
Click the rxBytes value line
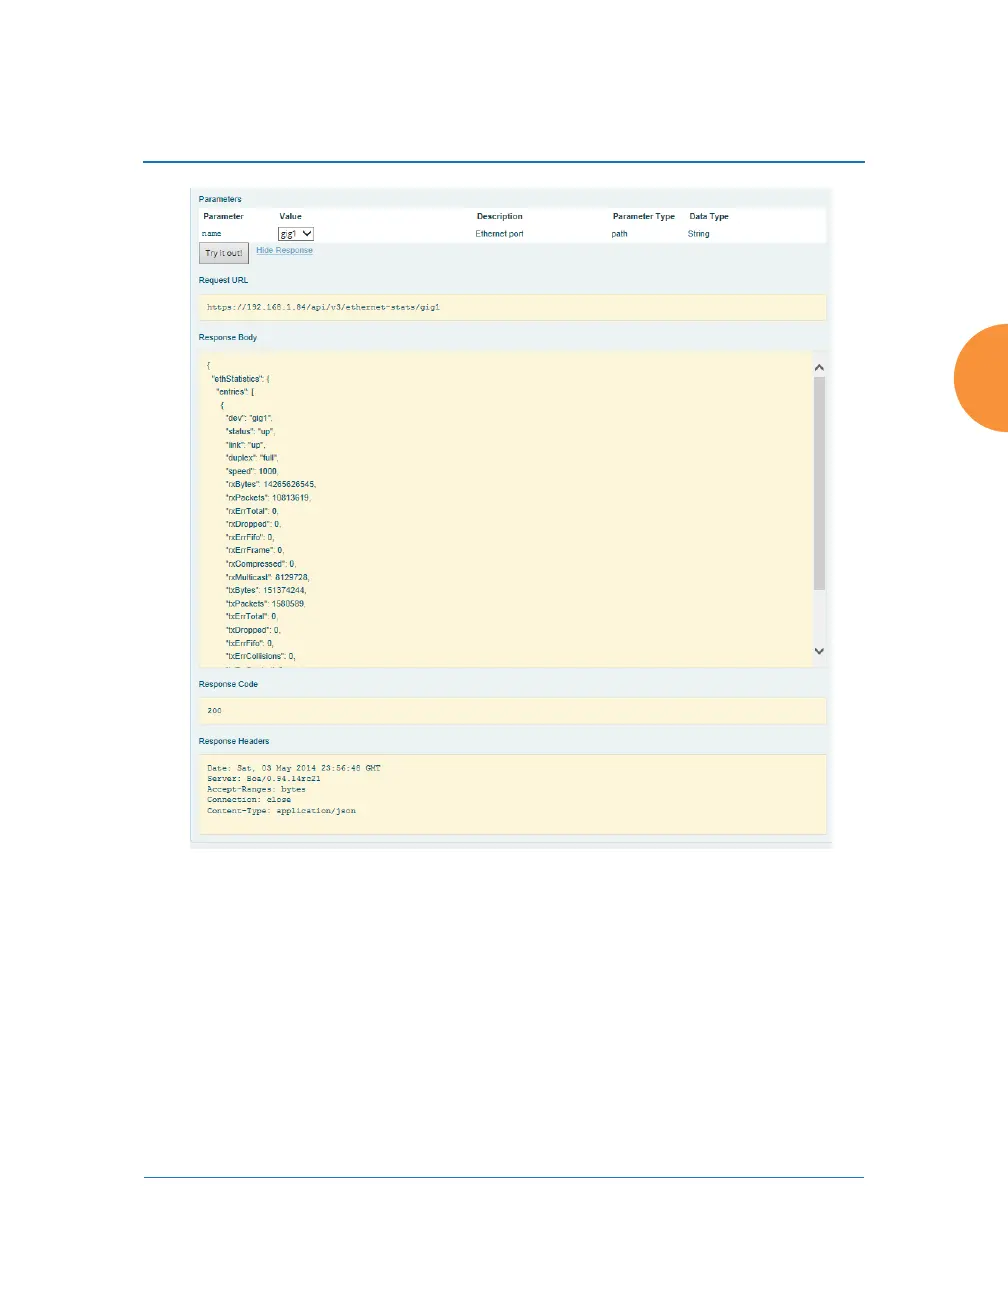[x=271, y=484]
